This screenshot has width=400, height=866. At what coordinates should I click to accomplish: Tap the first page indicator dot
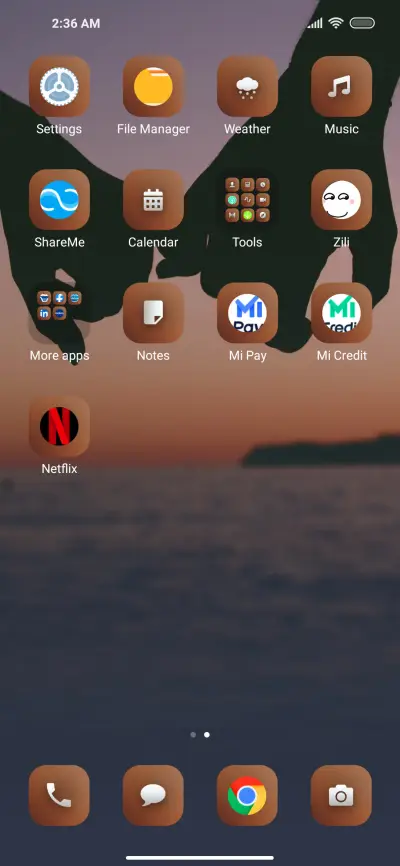coord(193,735)
